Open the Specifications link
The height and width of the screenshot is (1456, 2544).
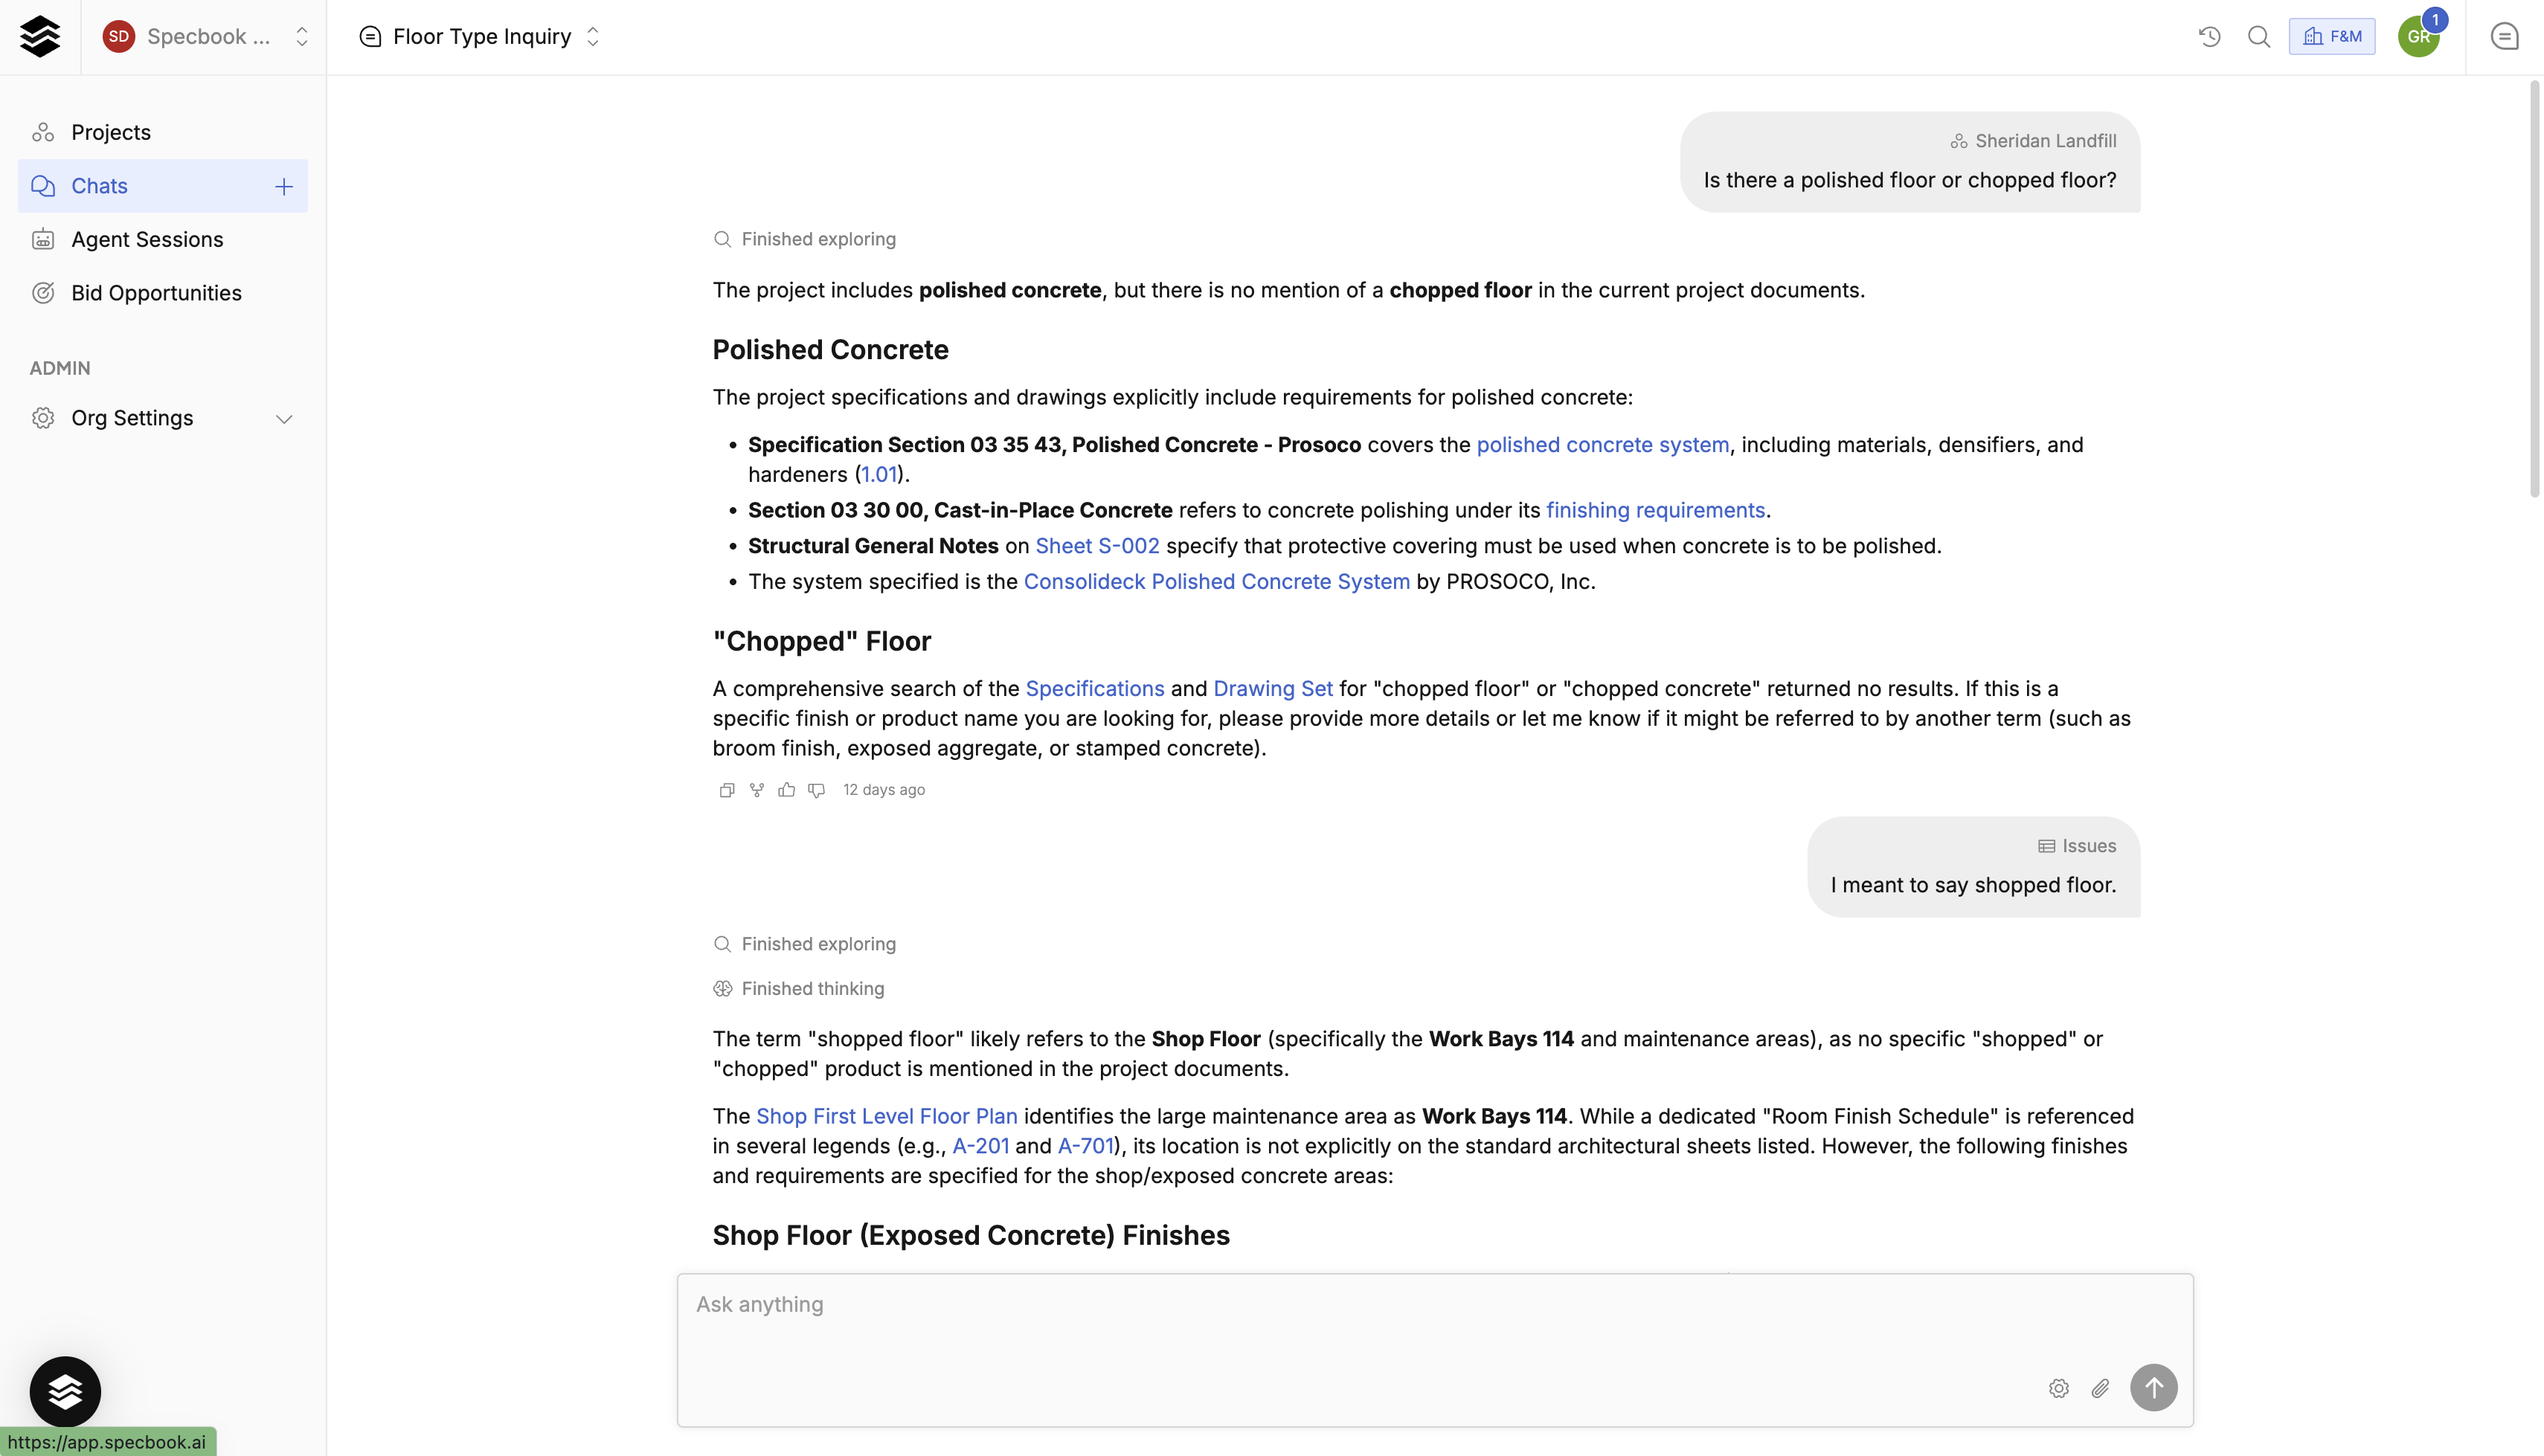(1095, 689)
